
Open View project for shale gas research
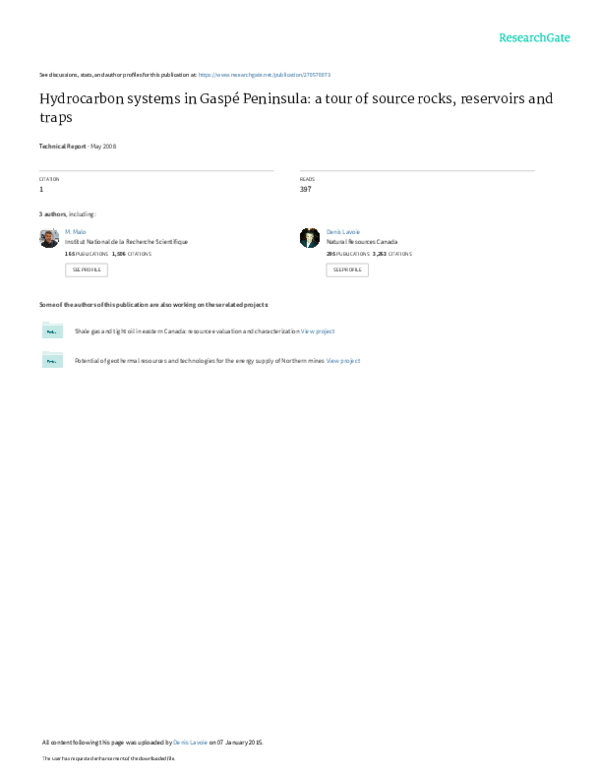pos(318,331)
